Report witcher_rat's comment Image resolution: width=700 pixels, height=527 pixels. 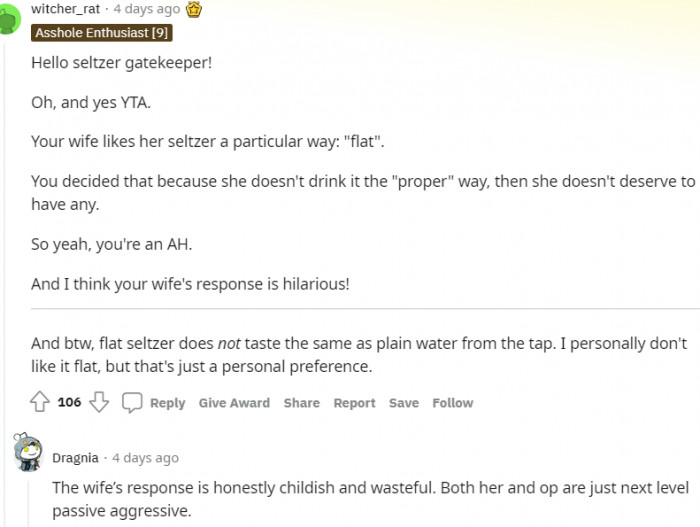pos(354,403)
